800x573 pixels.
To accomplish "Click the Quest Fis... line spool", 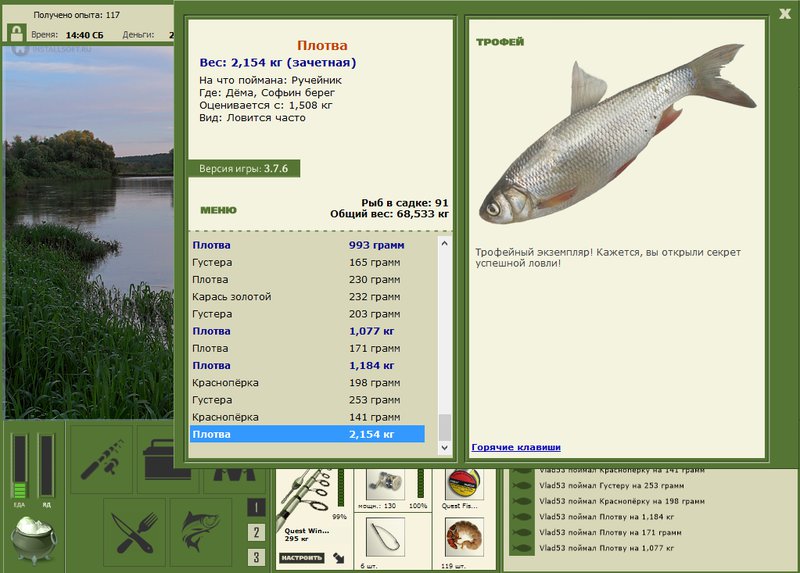I will point(464,485).
